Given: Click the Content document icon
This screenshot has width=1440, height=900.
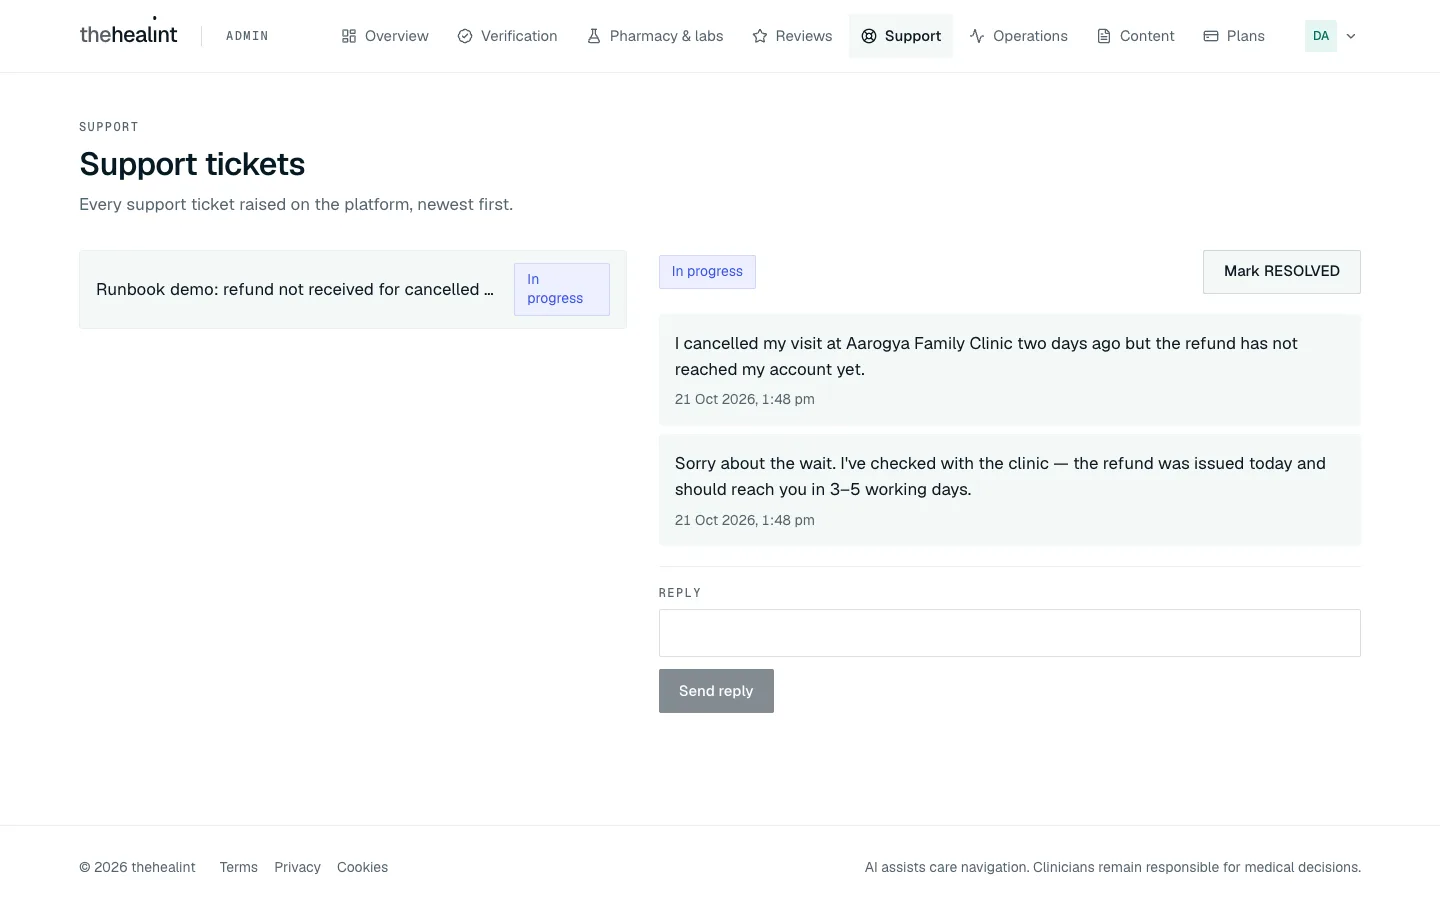Looking at the screenshot, I should click(x=1104, y=36).
